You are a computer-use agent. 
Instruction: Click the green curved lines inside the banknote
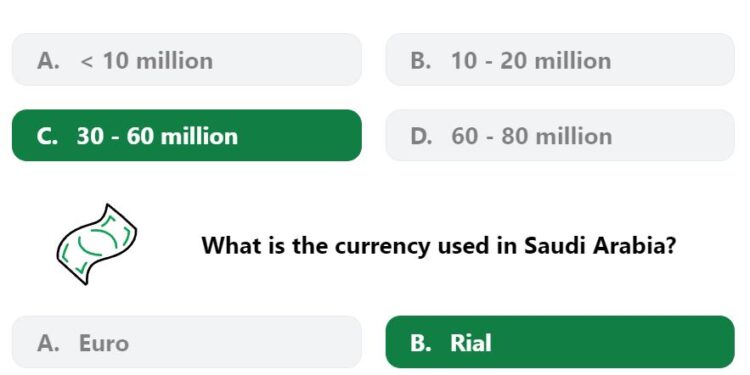(x=97, y=244)
